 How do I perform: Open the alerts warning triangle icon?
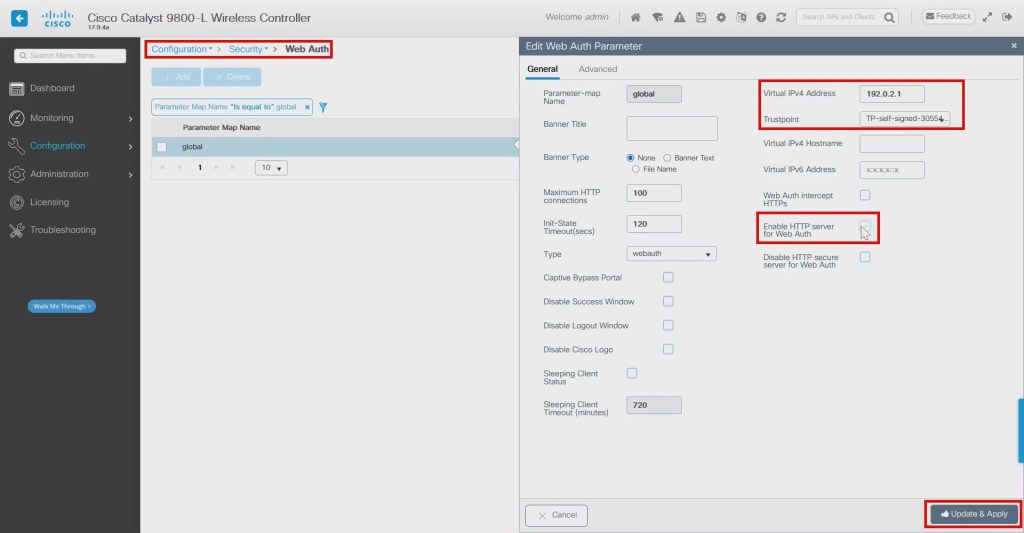(680, 18)
